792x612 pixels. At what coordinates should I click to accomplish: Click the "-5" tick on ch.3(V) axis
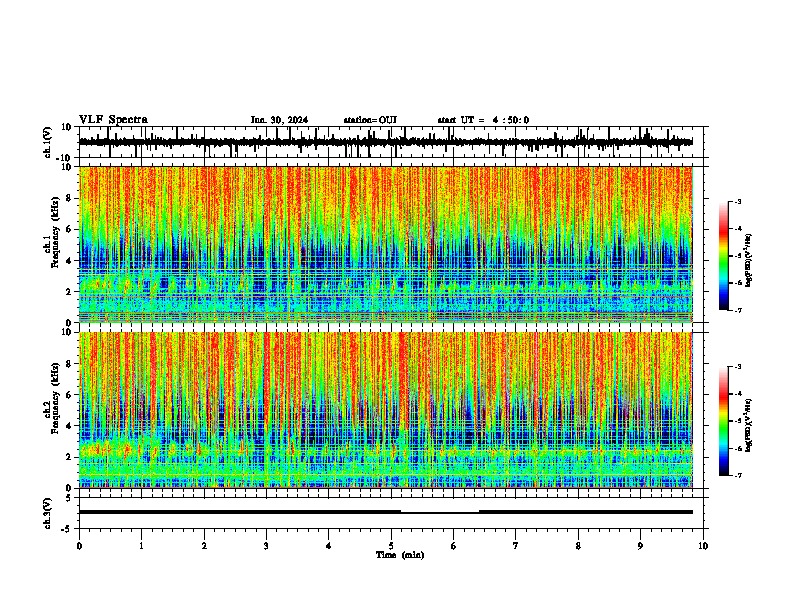point(67,529)
